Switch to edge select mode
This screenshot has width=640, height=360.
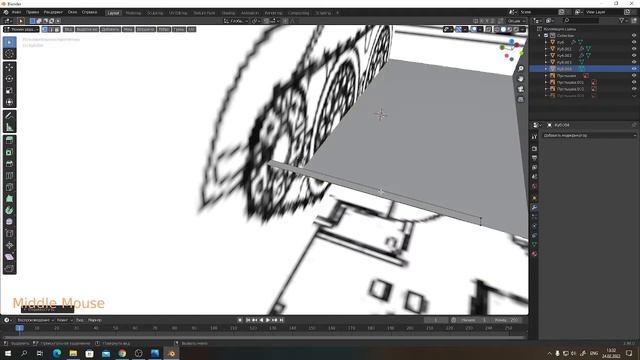[51, 29]
